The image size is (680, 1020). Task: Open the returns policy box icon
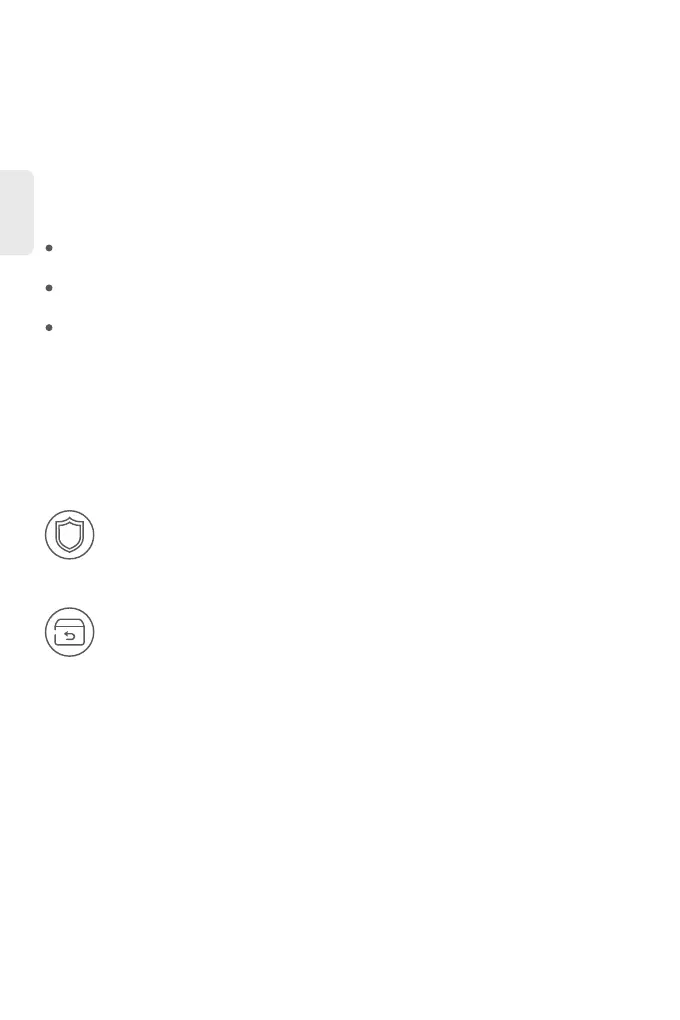[70, 632]
